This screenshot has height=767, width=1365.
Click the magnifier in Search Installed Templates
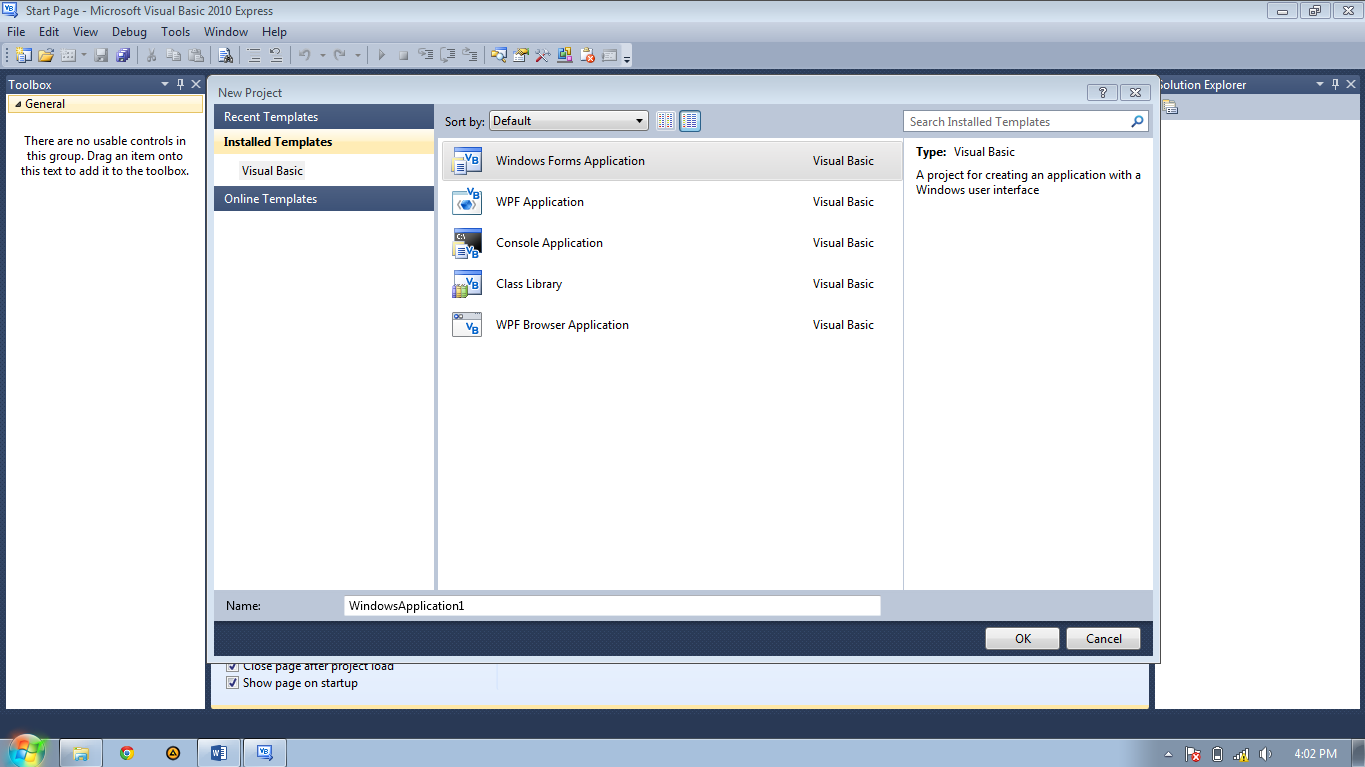1137,121
